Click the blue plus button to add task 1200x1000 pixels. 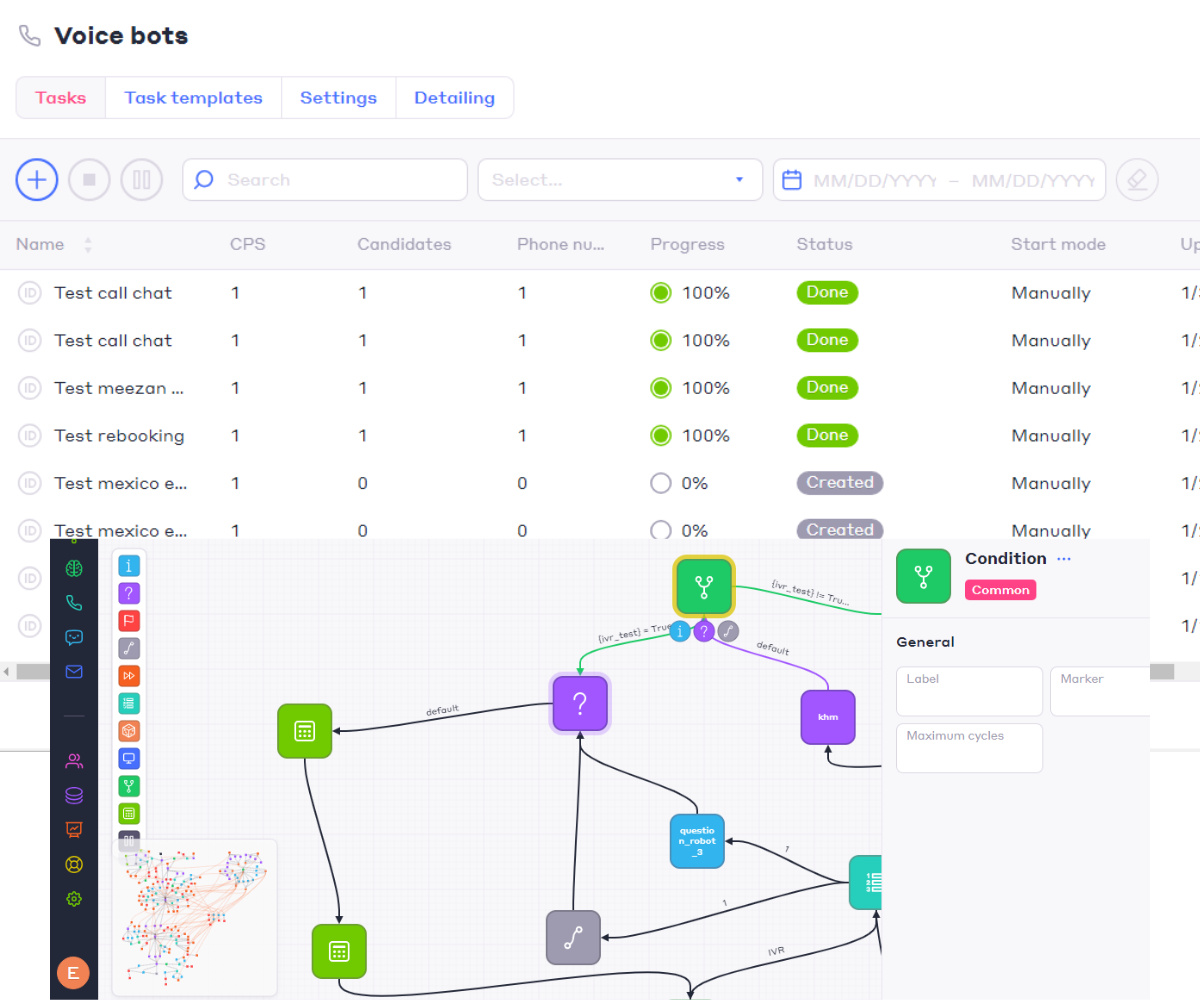click(x=37, y=180)
